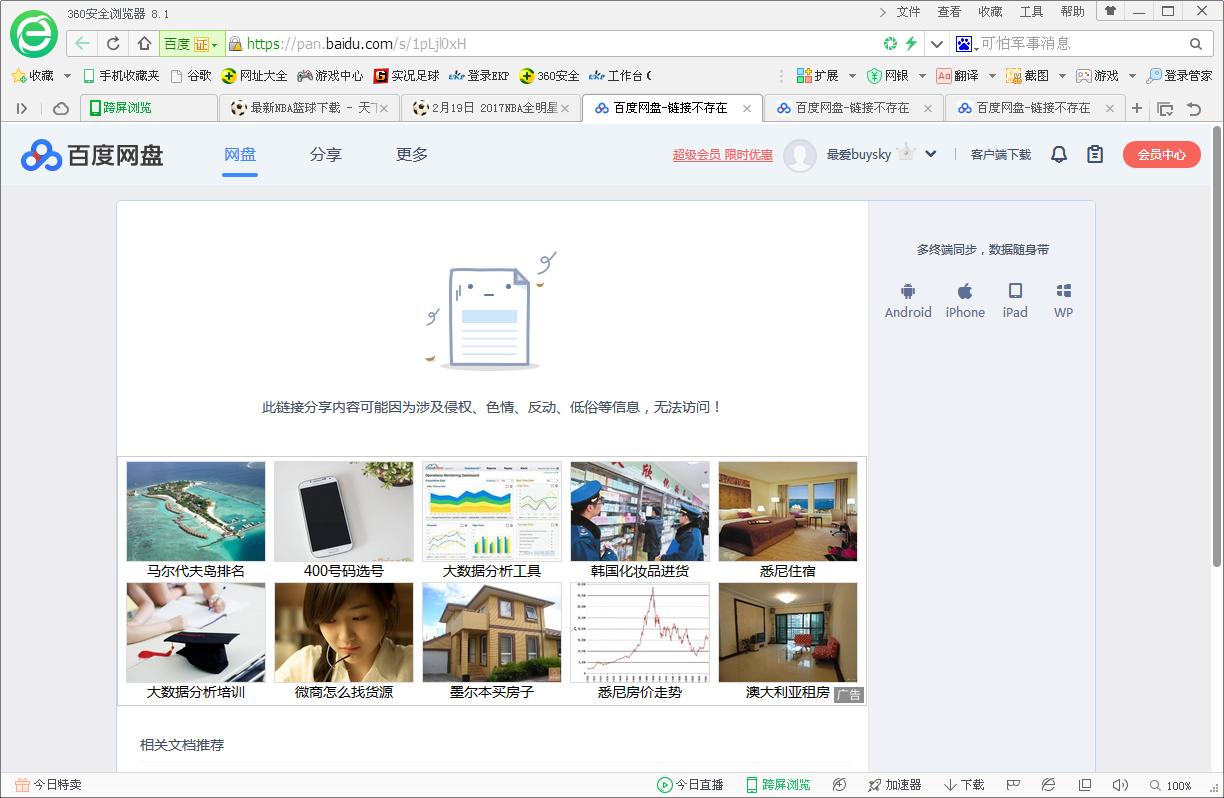Select the WP client icon
Screen dimensions: 1224x798
coord(1063,300)
